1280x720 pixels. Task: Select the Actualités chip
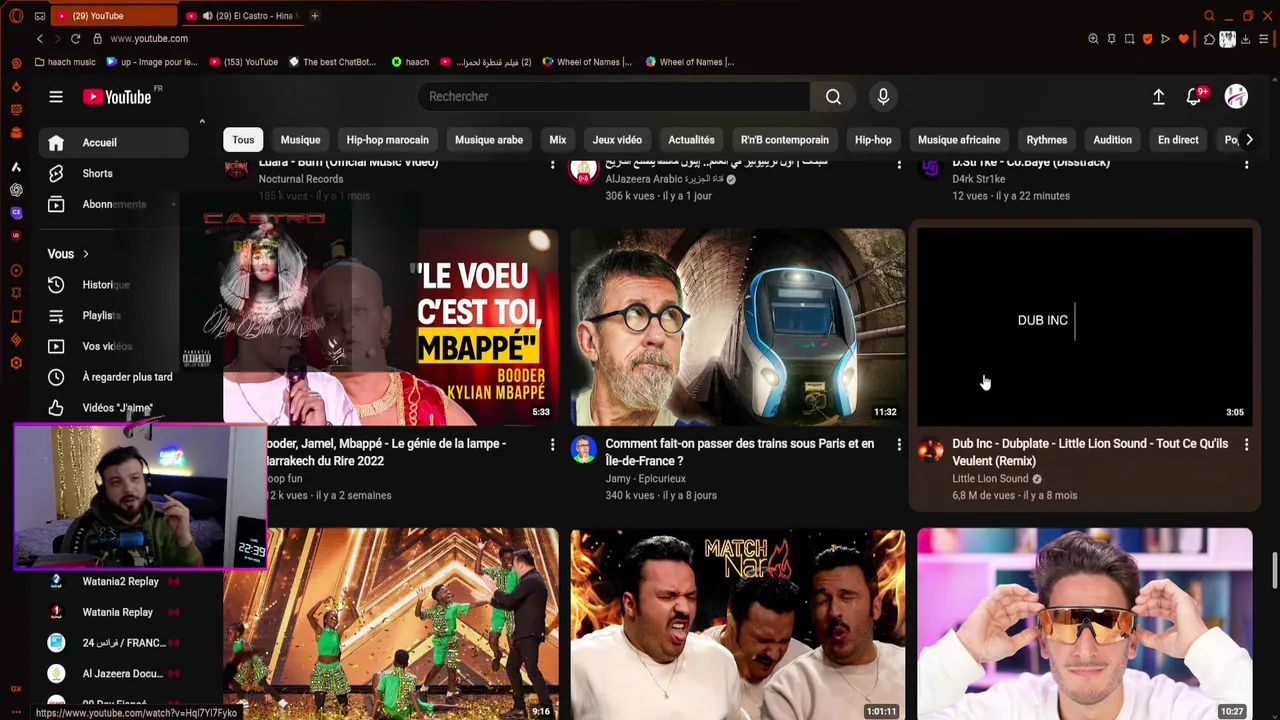coord(691,140)
